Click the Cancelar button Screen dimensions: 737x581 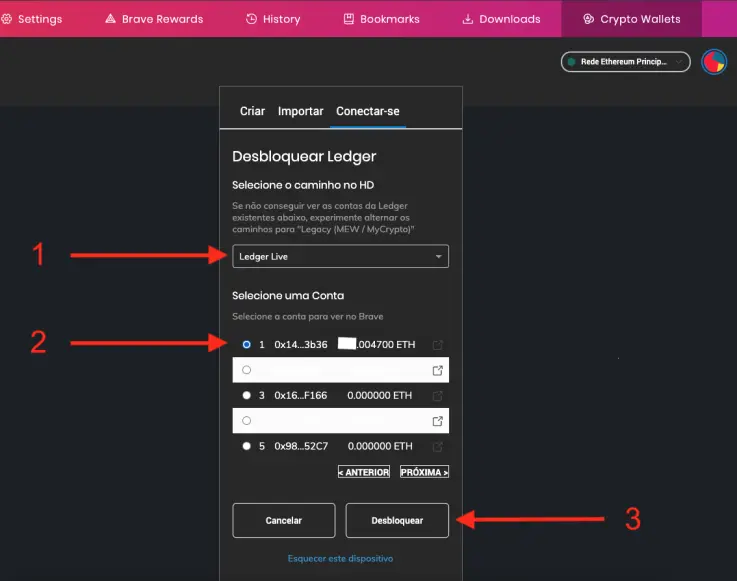click(284, 520)
